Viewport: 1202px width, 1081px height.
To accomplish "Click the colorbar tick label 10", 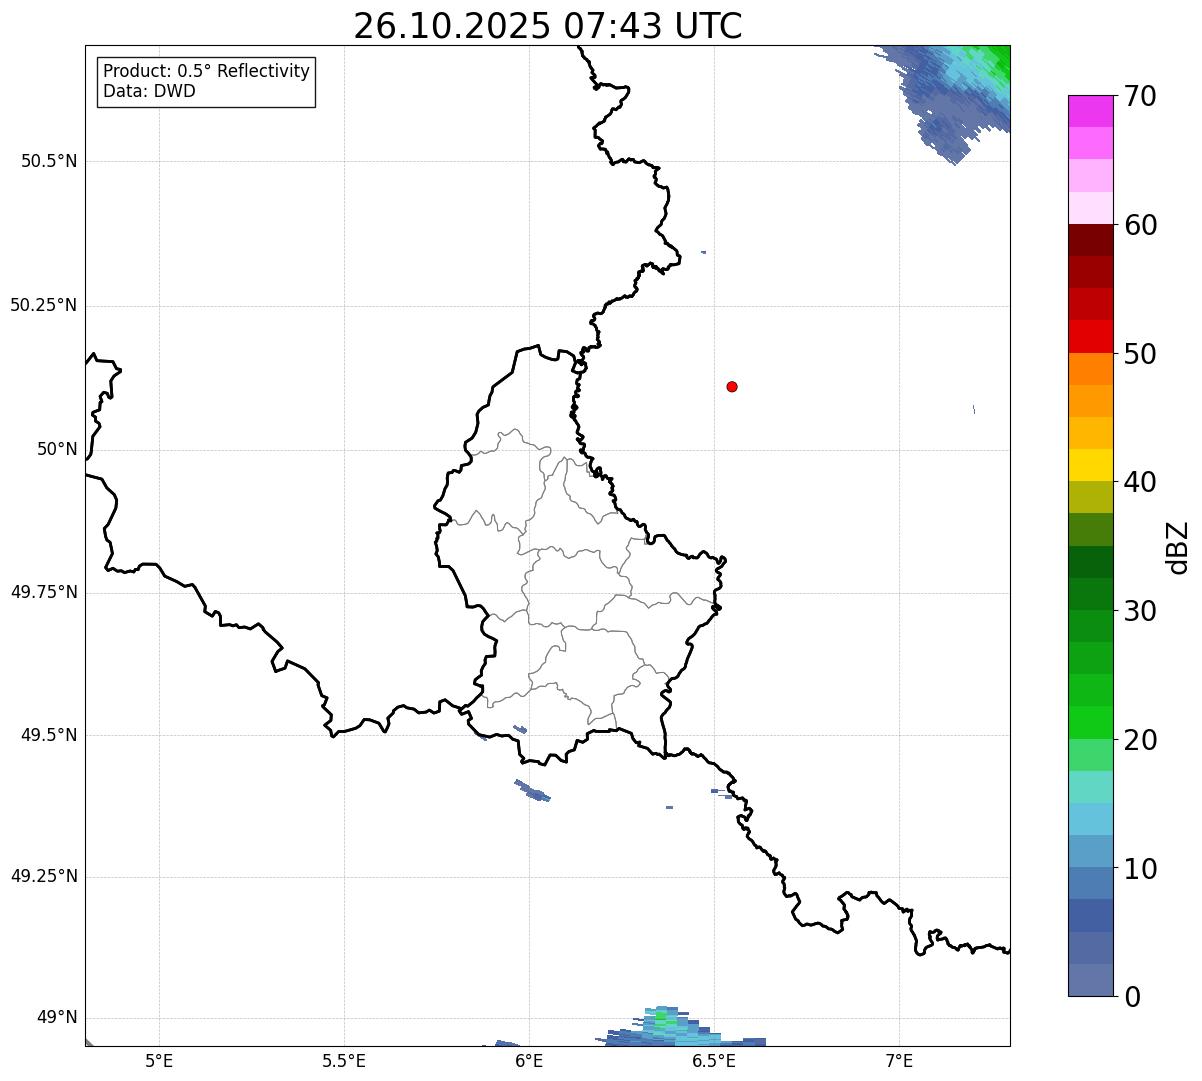I will pos(1140,868).
